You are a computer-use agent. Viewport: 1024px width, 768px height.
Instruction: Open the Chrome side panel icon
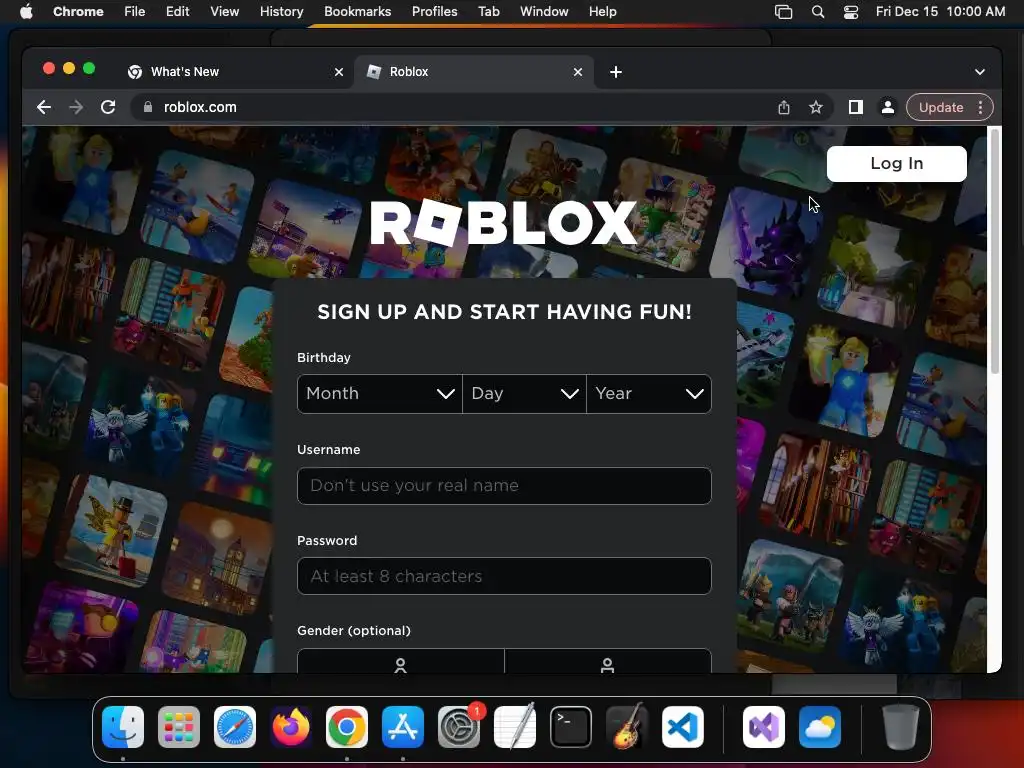[x=856, y=107]
